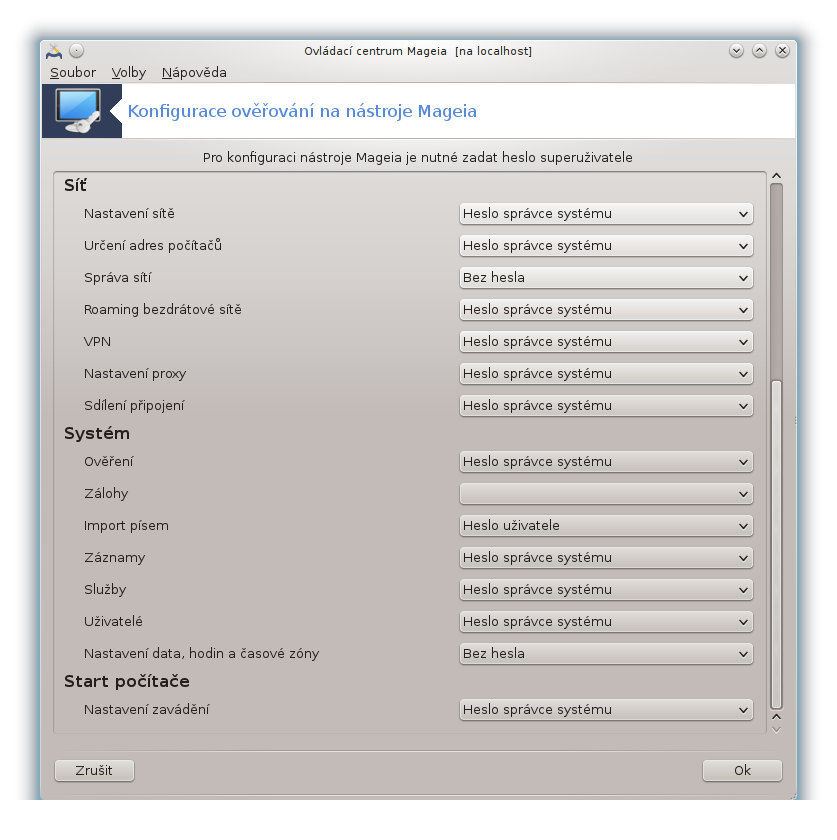Click the Start počítače section heading
This screenshot has height=840, width=837.
pos(127,681)
